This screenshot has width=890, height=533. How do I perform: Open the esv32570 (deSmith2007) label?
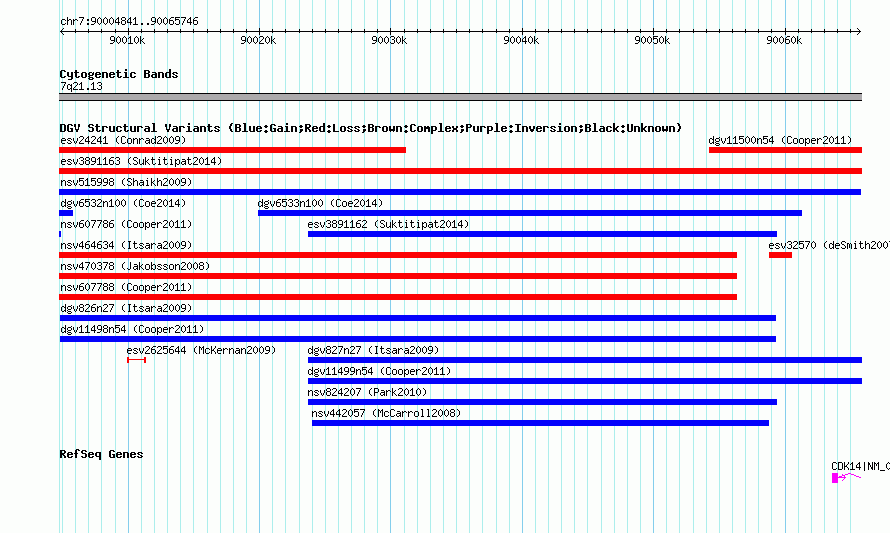(x=829, y=245)
